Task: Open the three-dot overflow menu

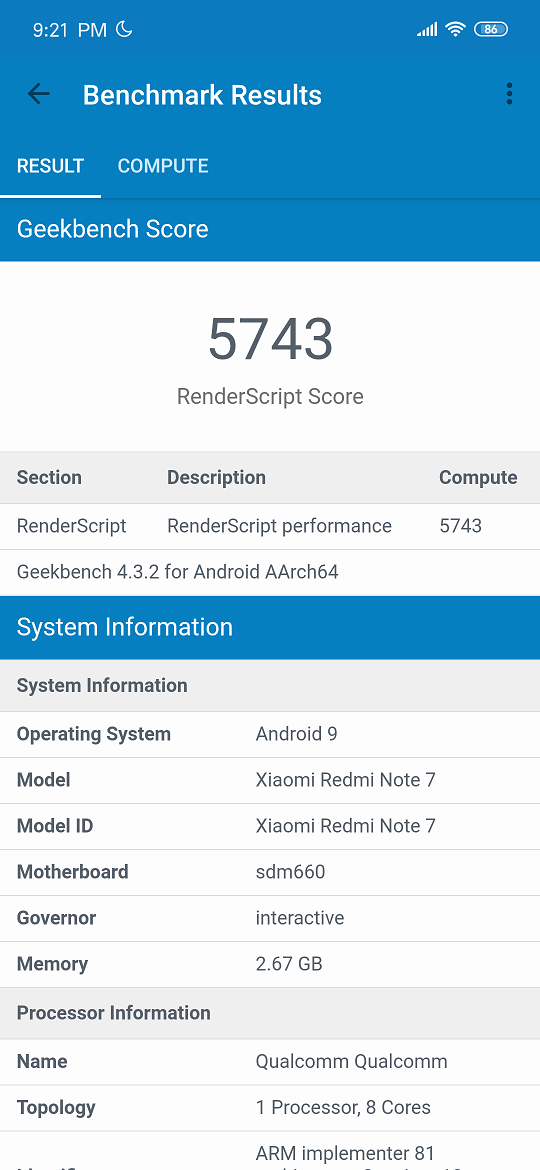Action: 509,94
